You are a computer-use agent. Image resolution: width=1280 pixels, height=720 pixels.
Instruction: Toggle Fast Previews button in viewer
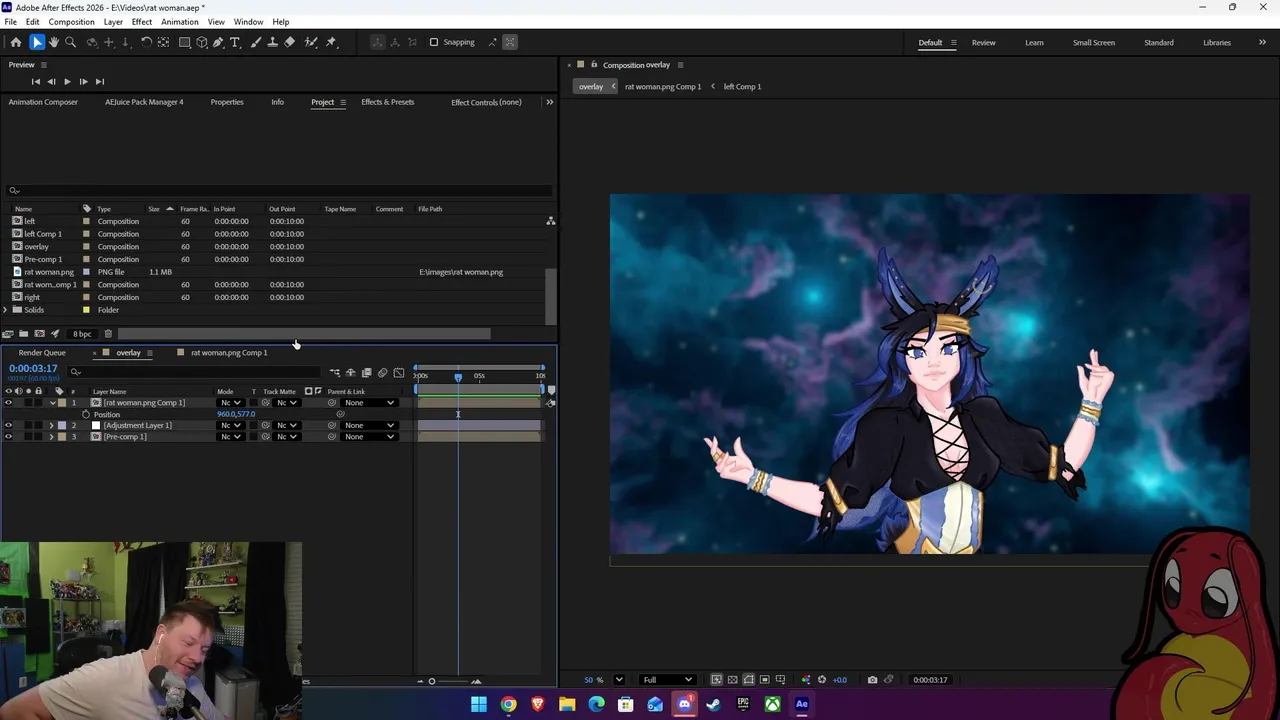[x=716, y=680]
